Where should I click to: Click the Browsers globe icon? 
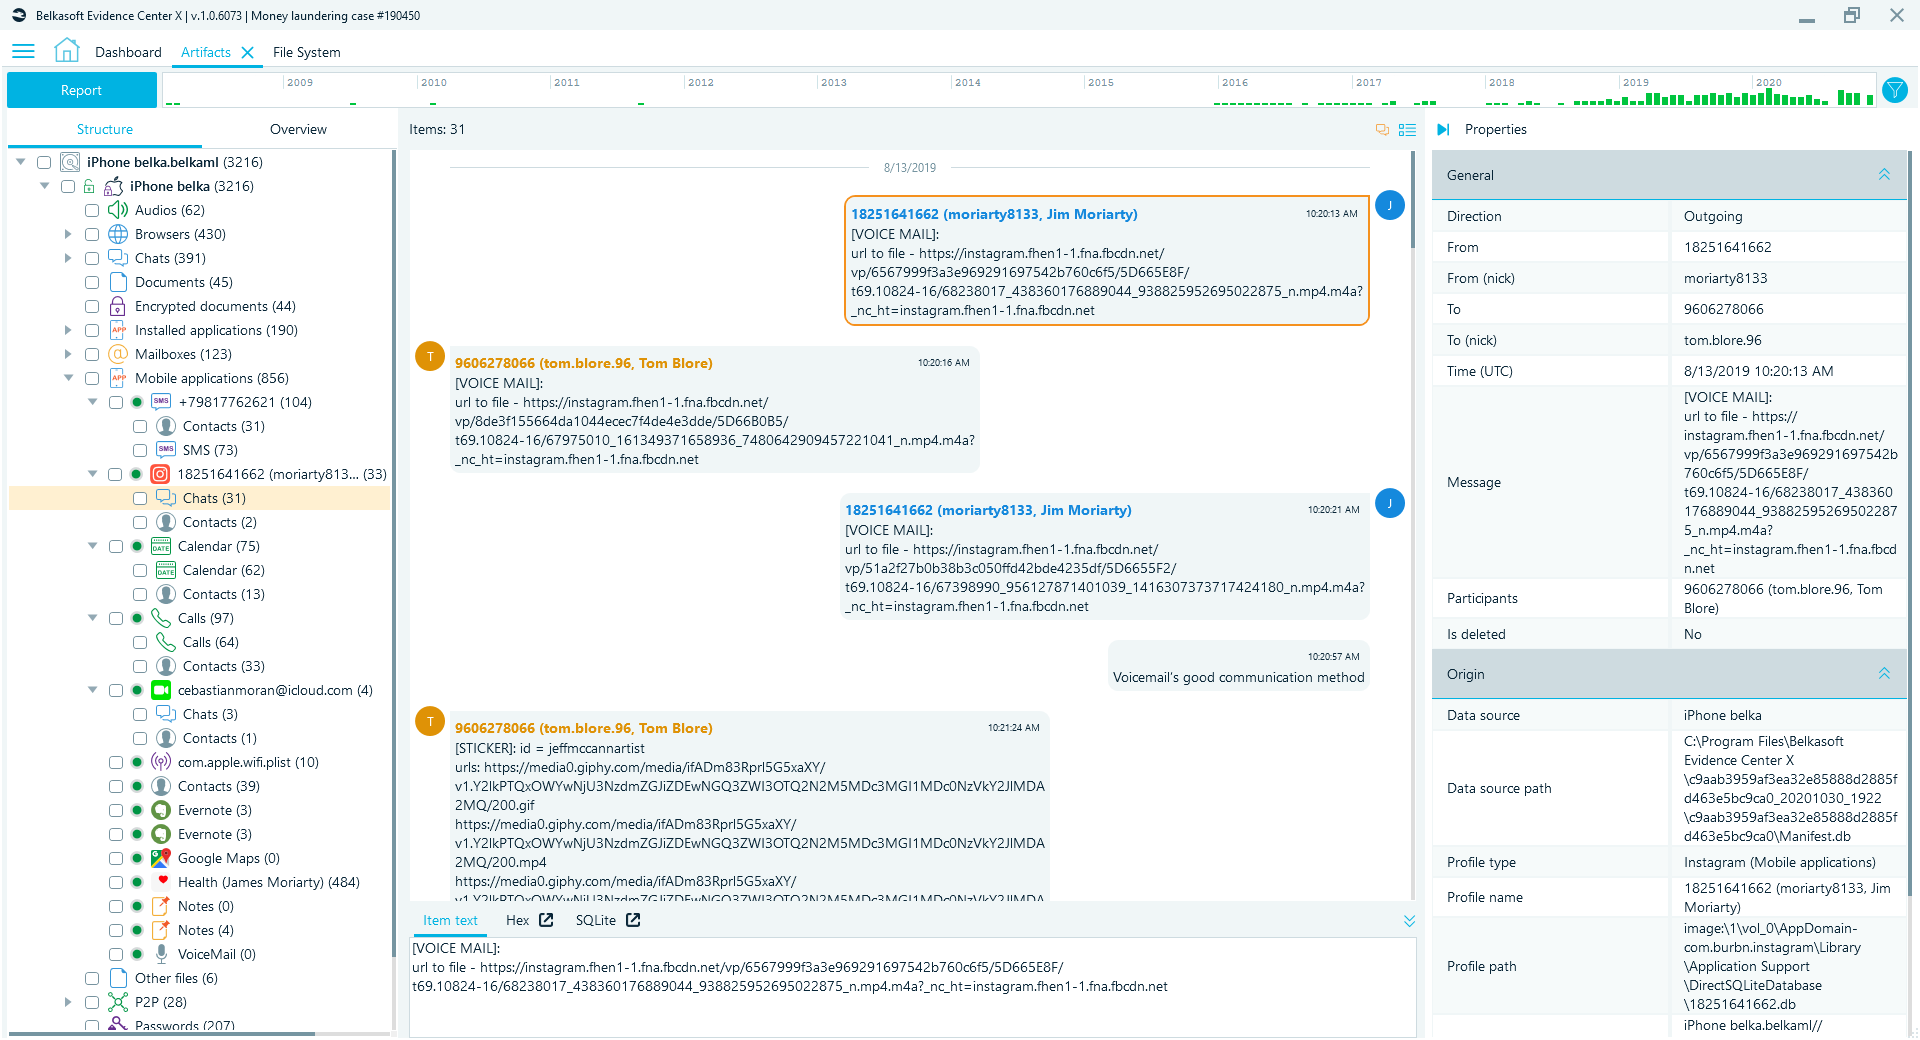(x=118, y=234)
